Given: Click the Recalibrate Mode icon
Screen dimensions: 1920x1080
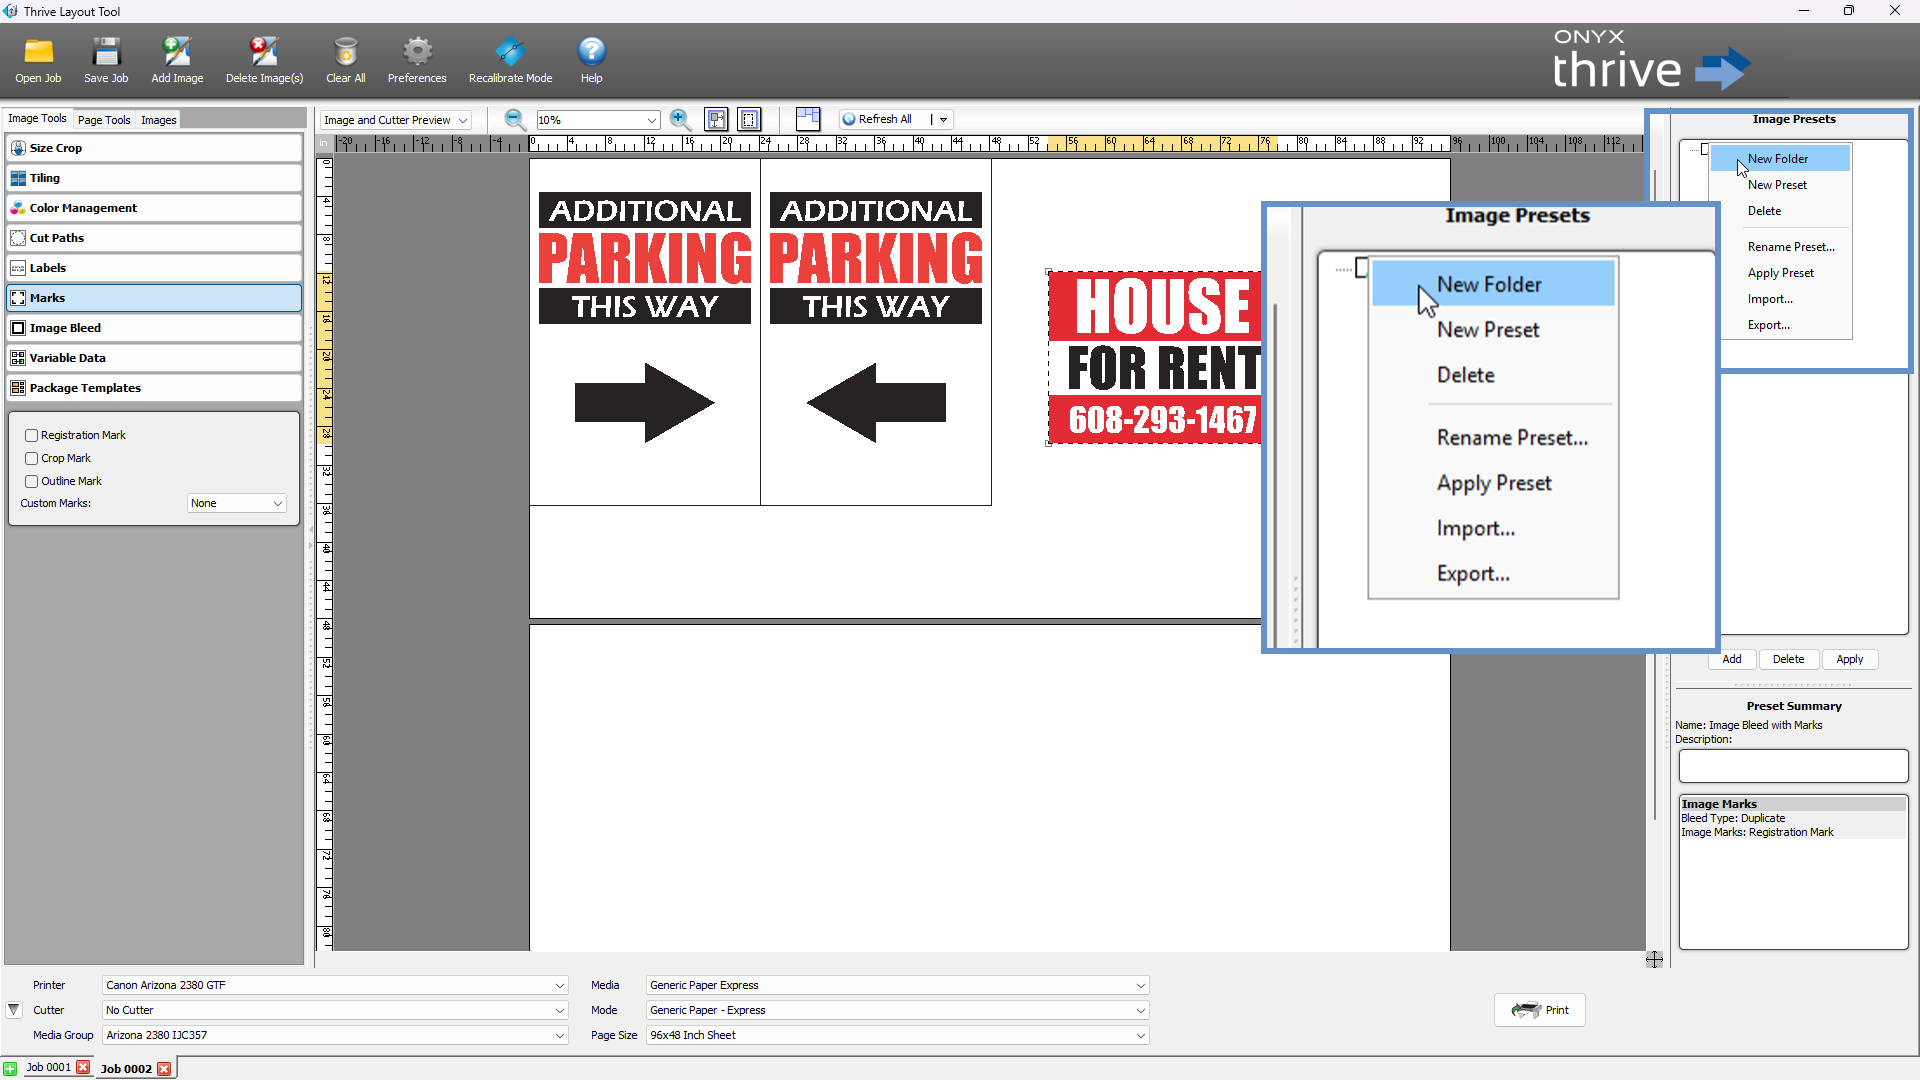Looking at the screenshot, I should coord(510,52).
